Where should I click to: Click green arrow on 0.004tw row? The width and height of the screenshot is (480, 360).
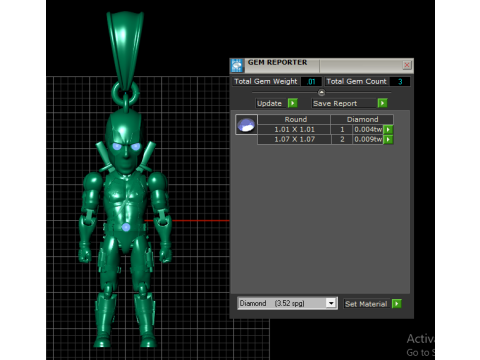(x=388, y=129)
